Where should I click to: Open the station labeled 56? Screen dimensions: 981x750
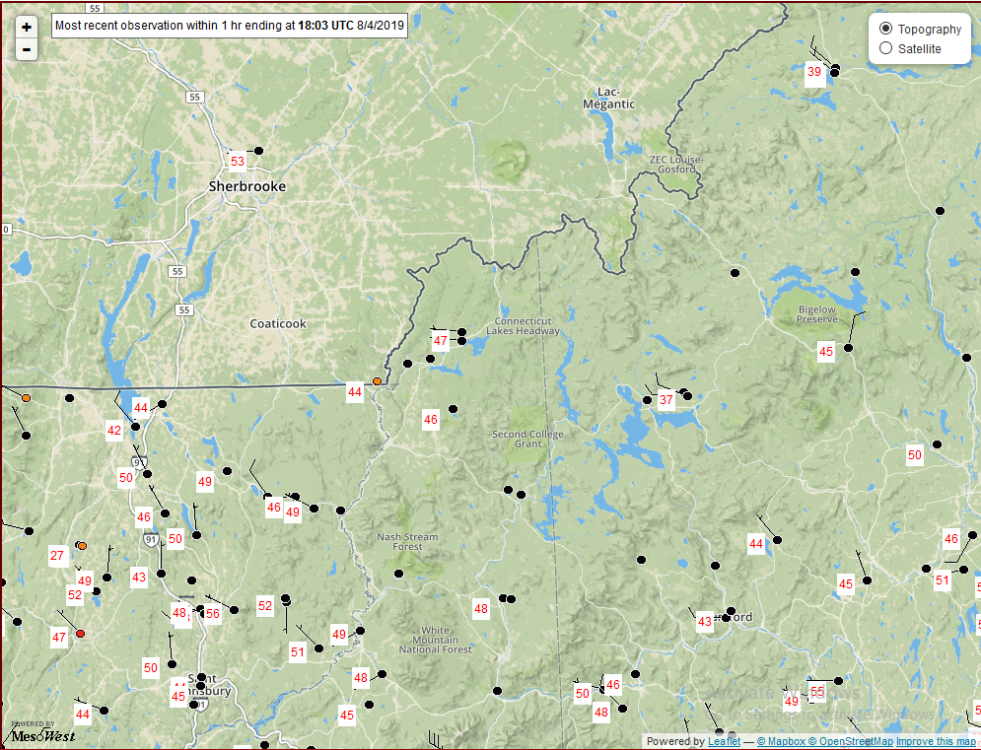[x=213, y=613]
